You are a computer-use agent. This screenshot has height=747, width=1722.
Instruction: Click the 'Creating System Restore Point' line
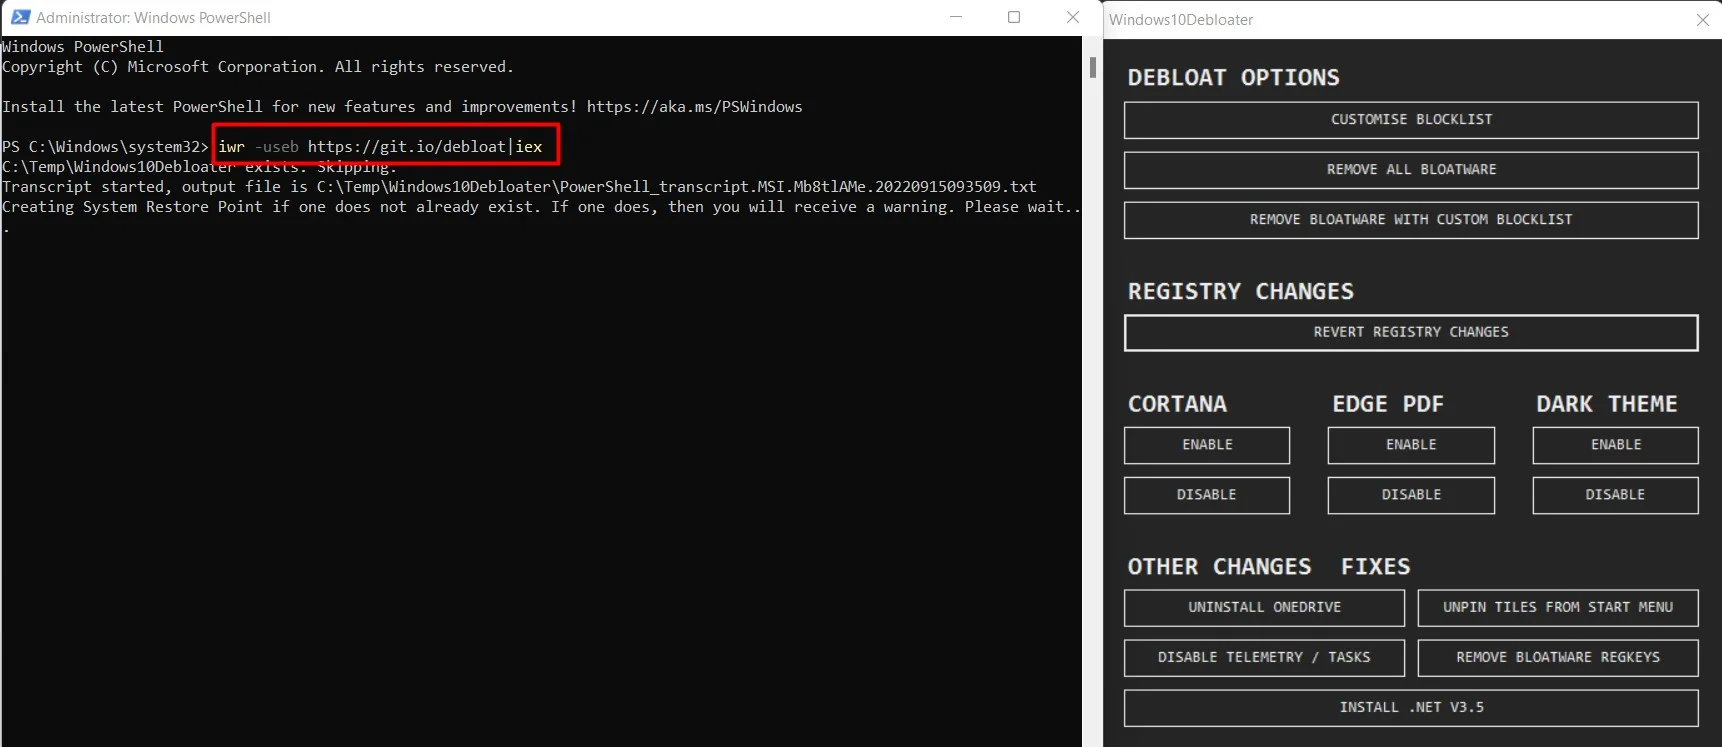pos(541,207)
